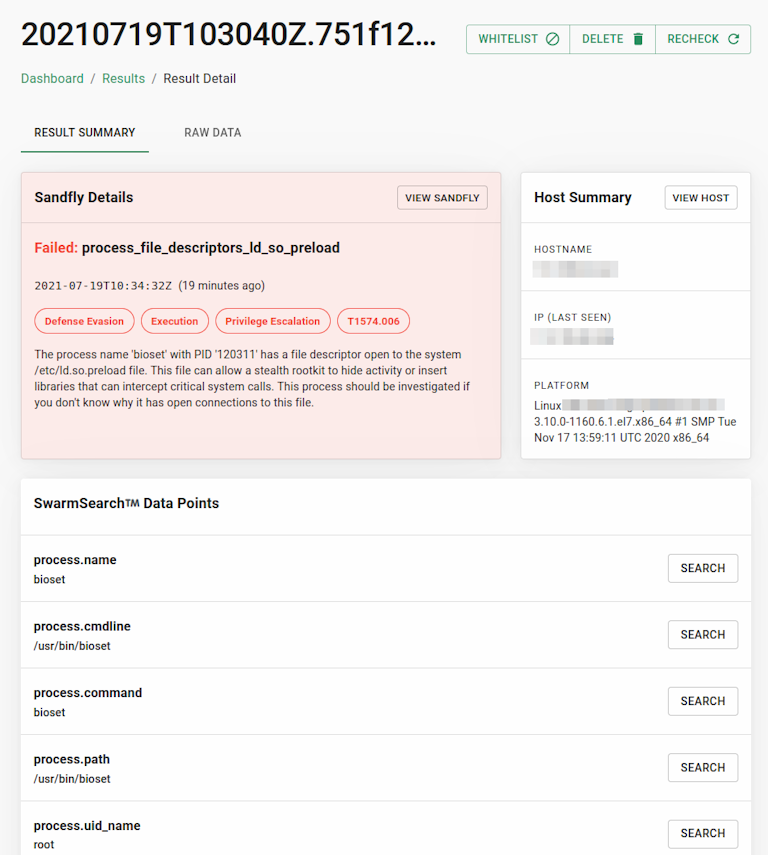Open View Host
This screenshot has width=768, height=855.
point(701,198)
